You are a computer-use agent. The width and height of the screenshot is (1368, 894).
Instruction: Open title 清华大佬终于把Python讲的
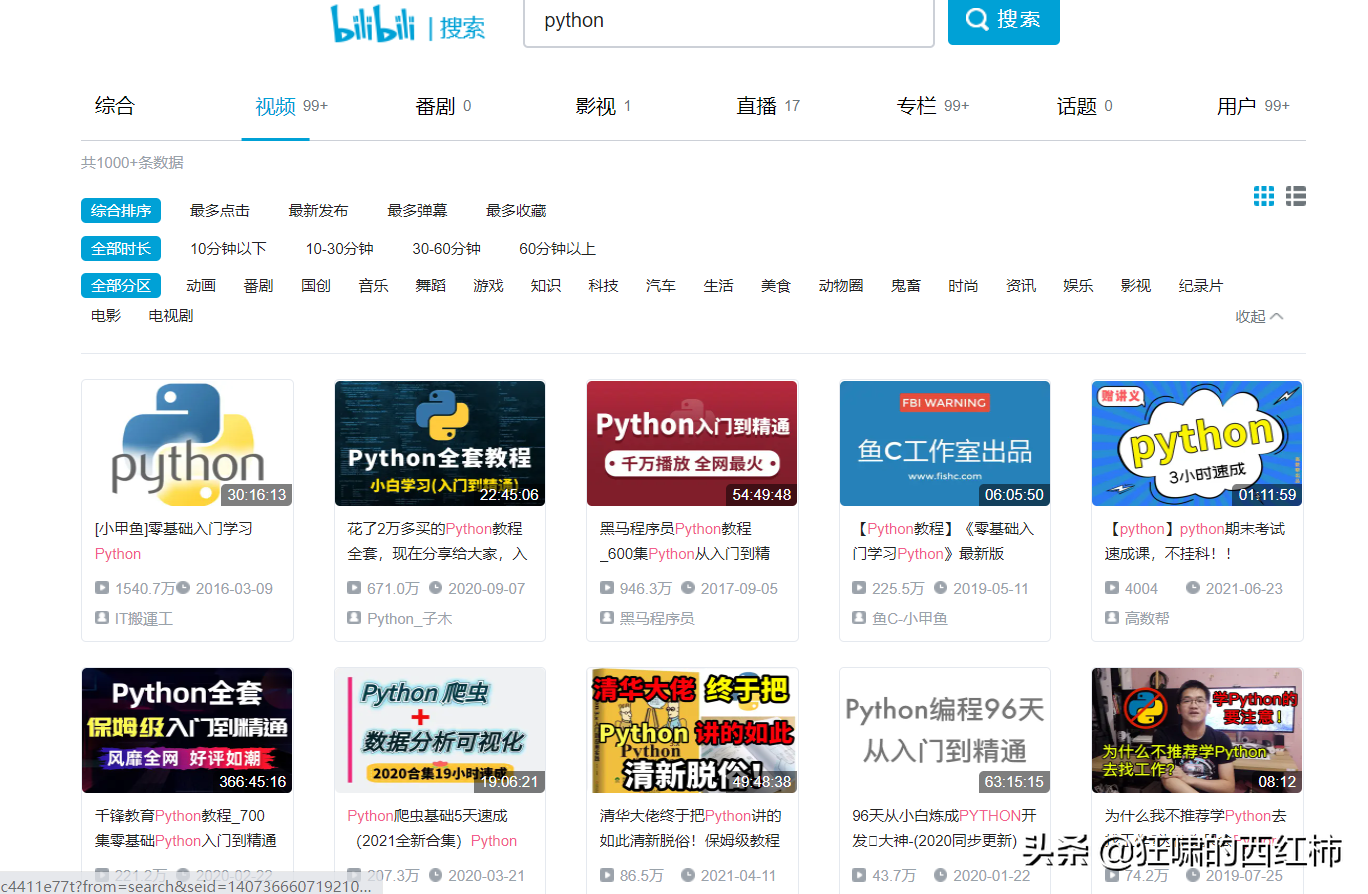[691, 828]
